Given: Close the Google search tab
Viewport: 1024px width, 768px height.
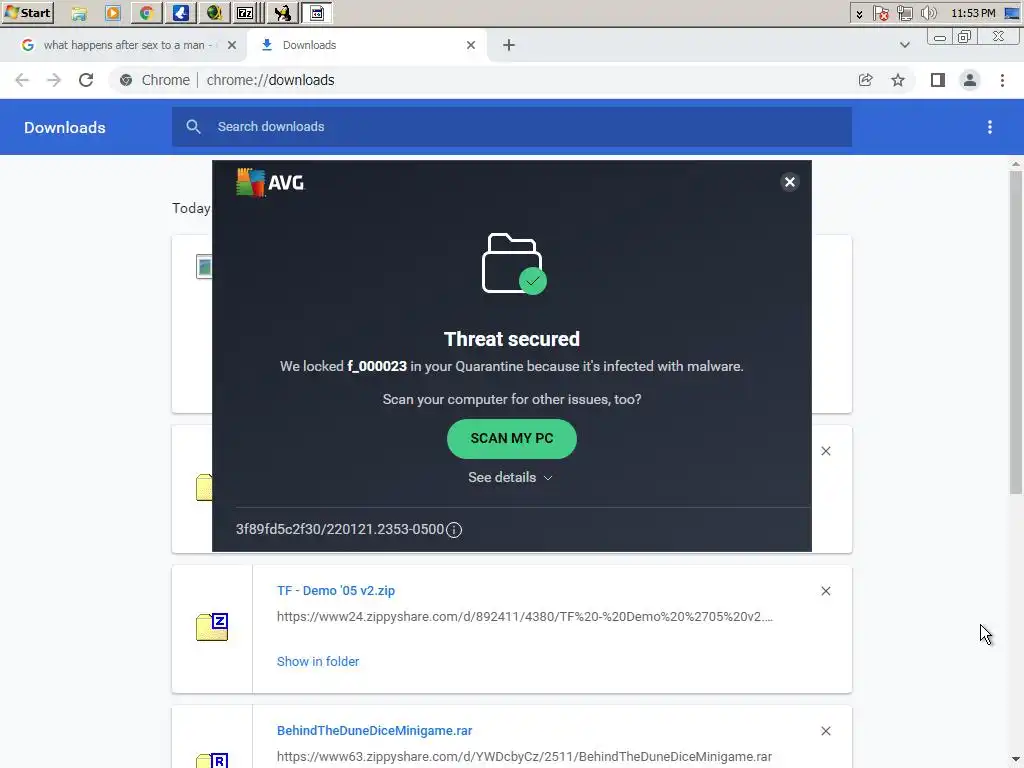Looking at the screenshot, I should tap(232, 45).
